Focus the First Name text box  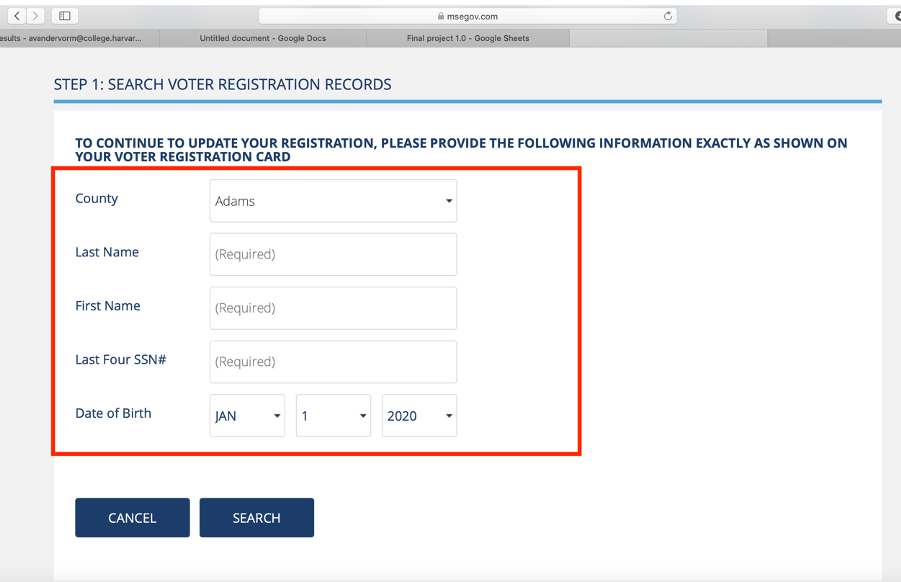point(333,308)
